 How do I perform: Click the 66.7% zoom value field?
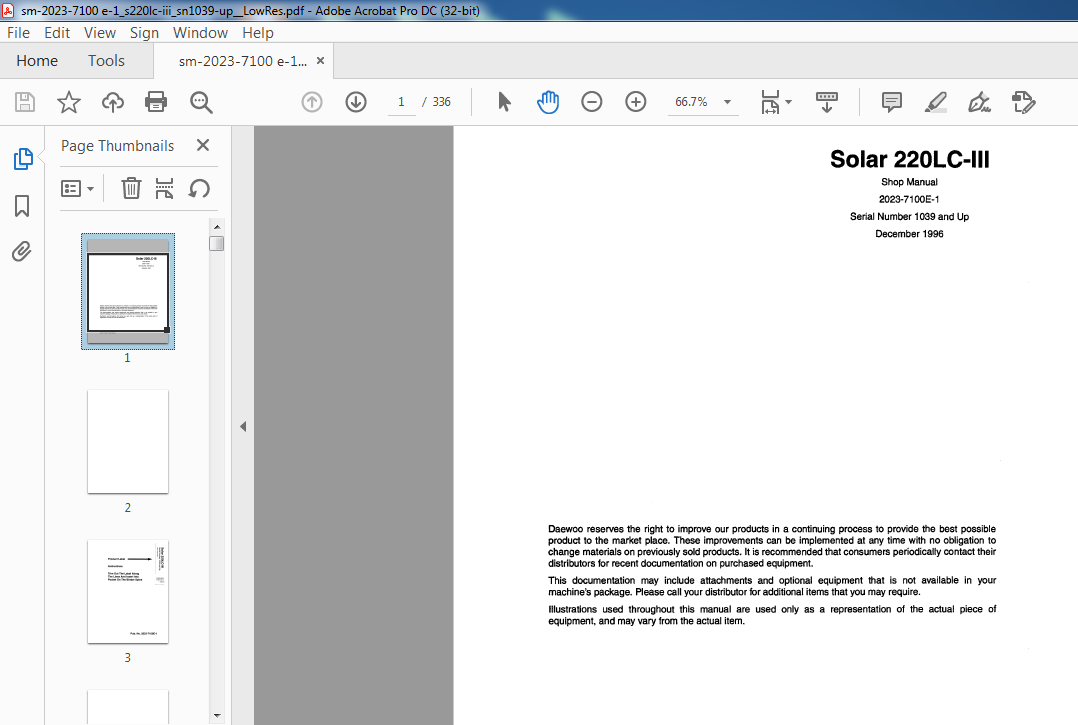pyautogui.click(x=692, y=102)
